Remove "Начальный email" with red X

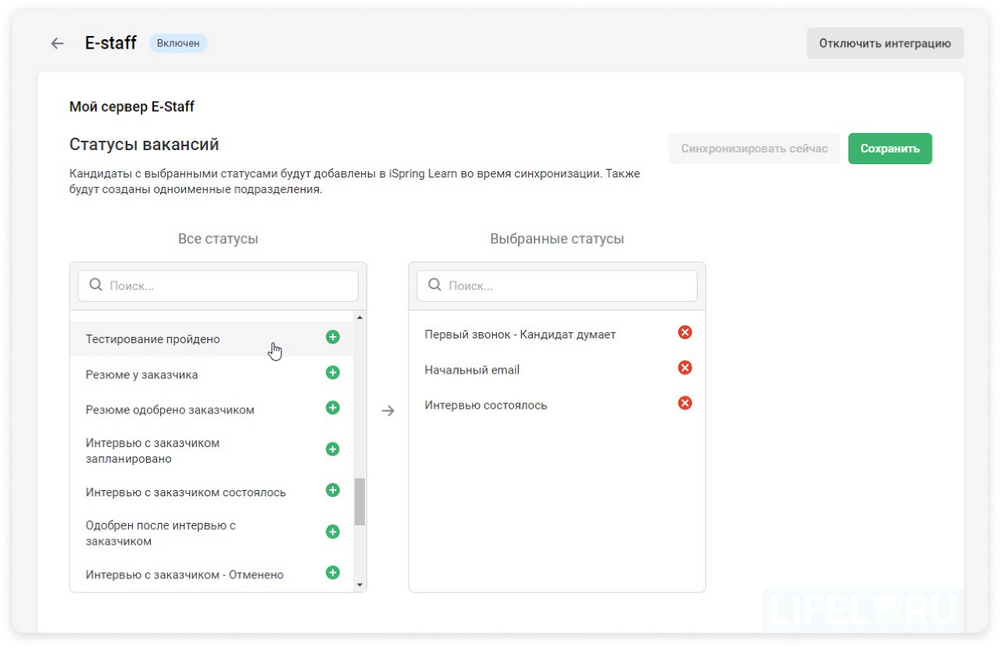[684, 367]
